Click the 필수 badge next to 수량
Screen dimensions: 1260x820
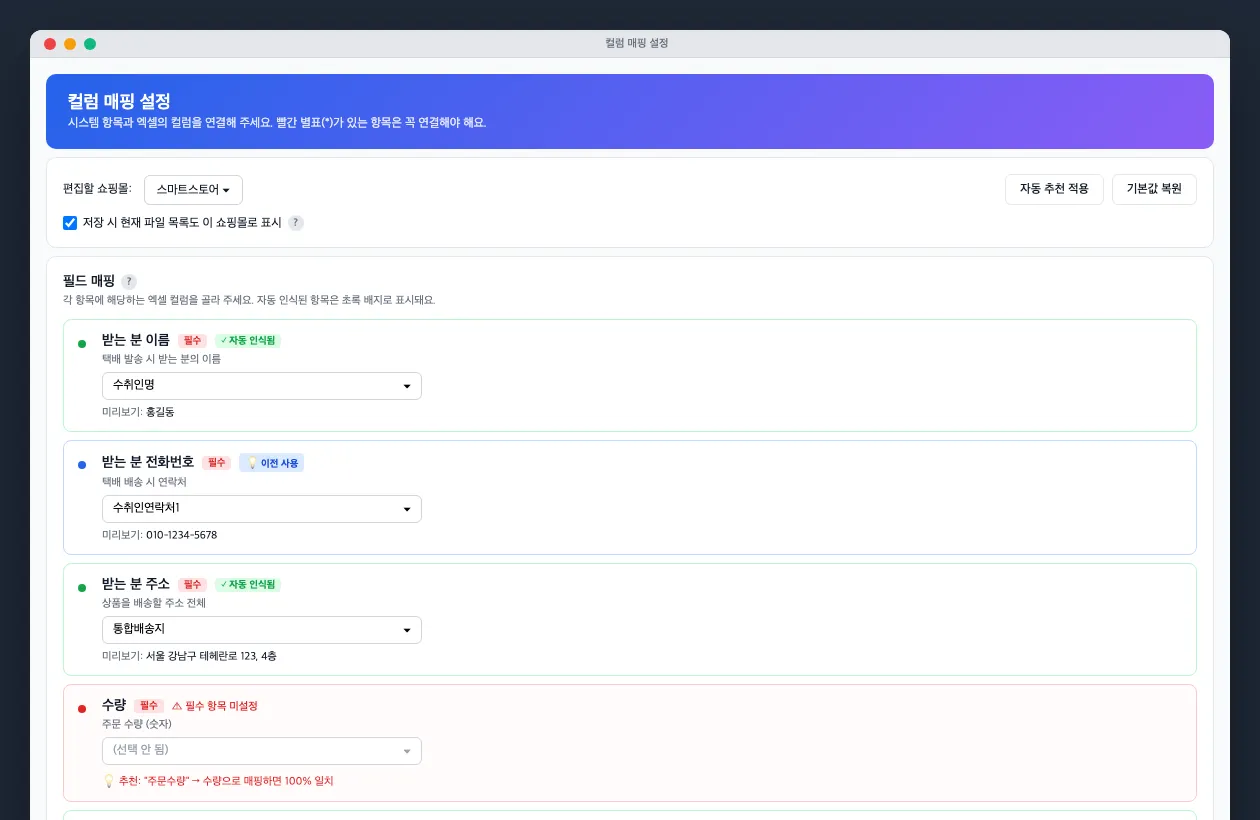coord(149,705)
